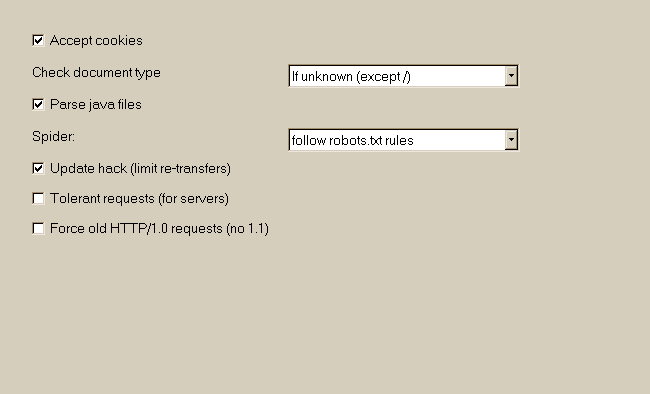Click the 'Update hack' label text
Viewport: 650px width, 394px height.
tap(88, 168)
